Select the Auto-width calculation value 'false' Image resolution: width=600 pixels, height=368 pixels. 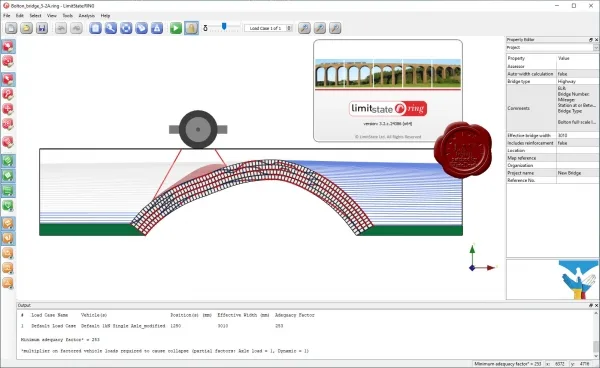pyautogui.click(x=577, y=74)
